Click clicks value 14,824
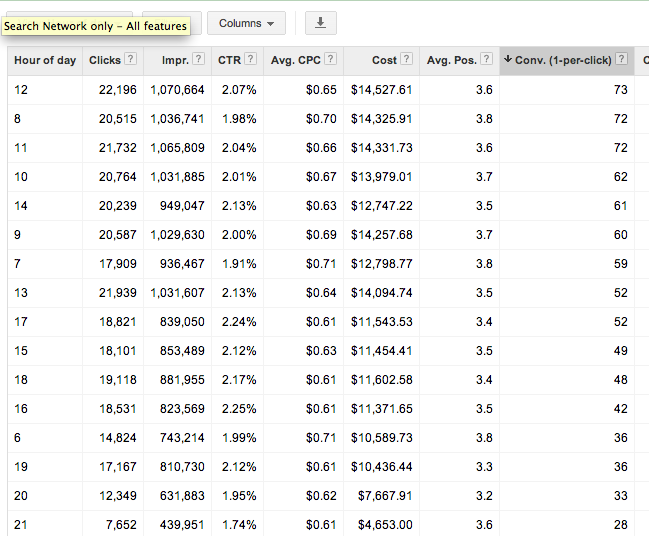Viewport: 649px width, 536px height. [x=118, y=437]
